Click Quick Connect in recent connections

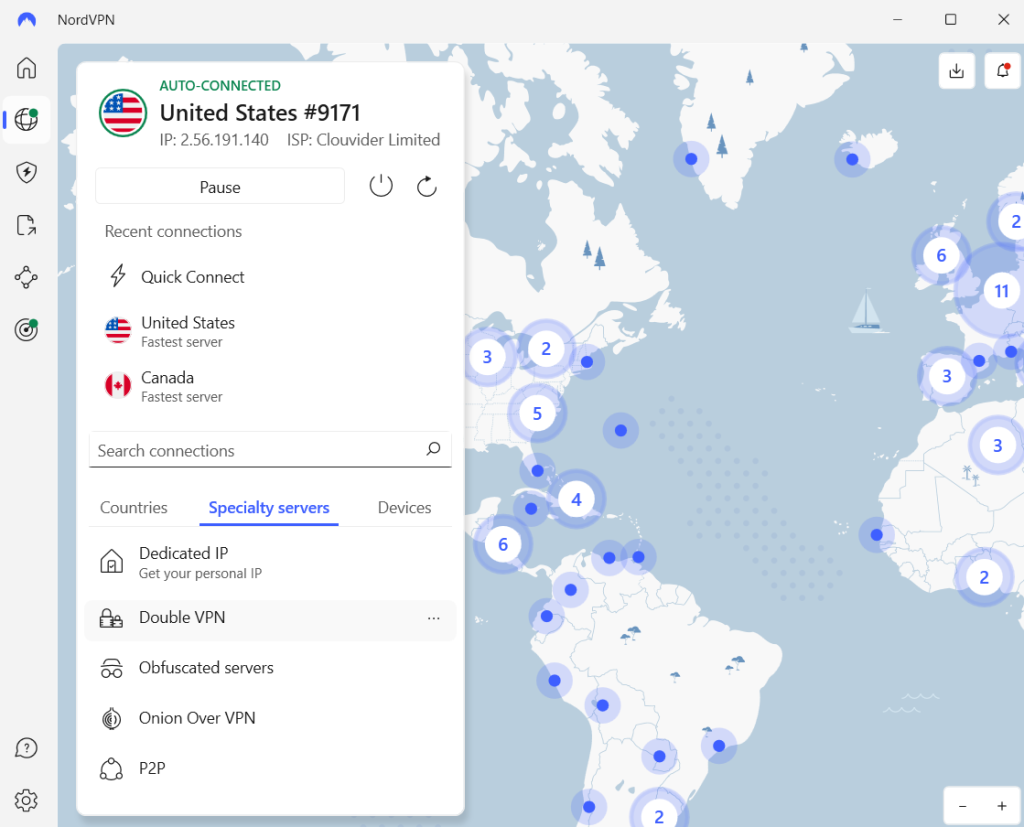tap(192, 277)
